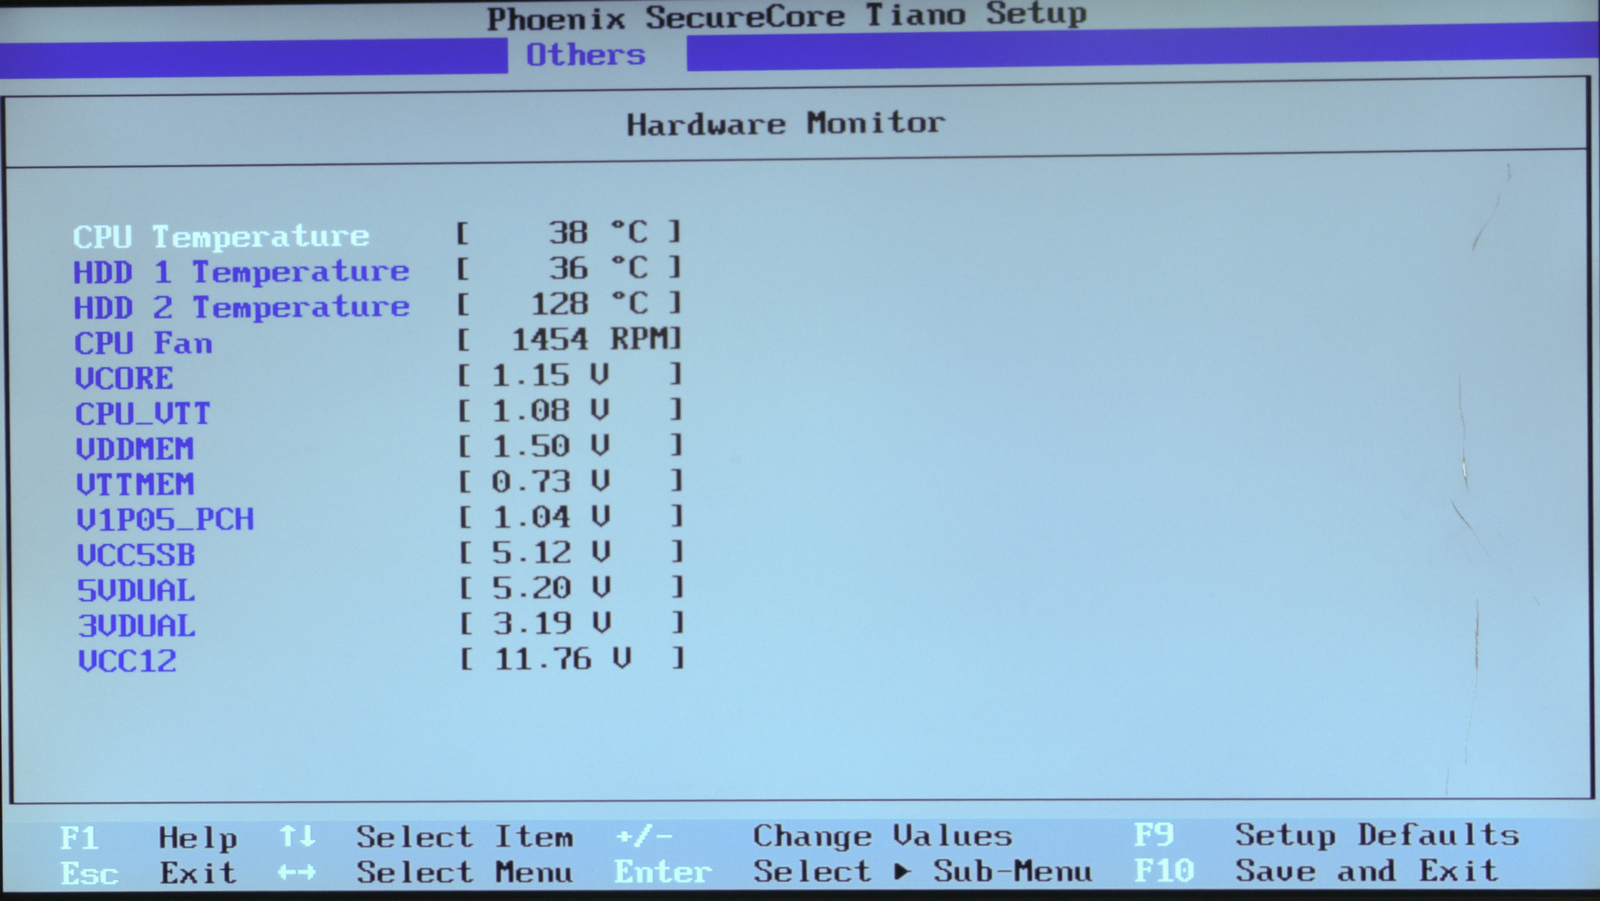Image resolution: width=1600 pixels, height=901 pixels.
Task: Select the CPU_VTT label
Action: point(143,413)
